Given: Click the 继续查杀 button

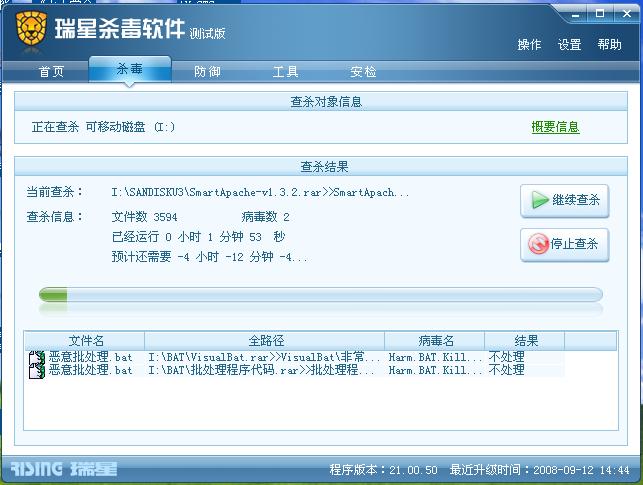Looking at the screenshot, I should (565, 201).
